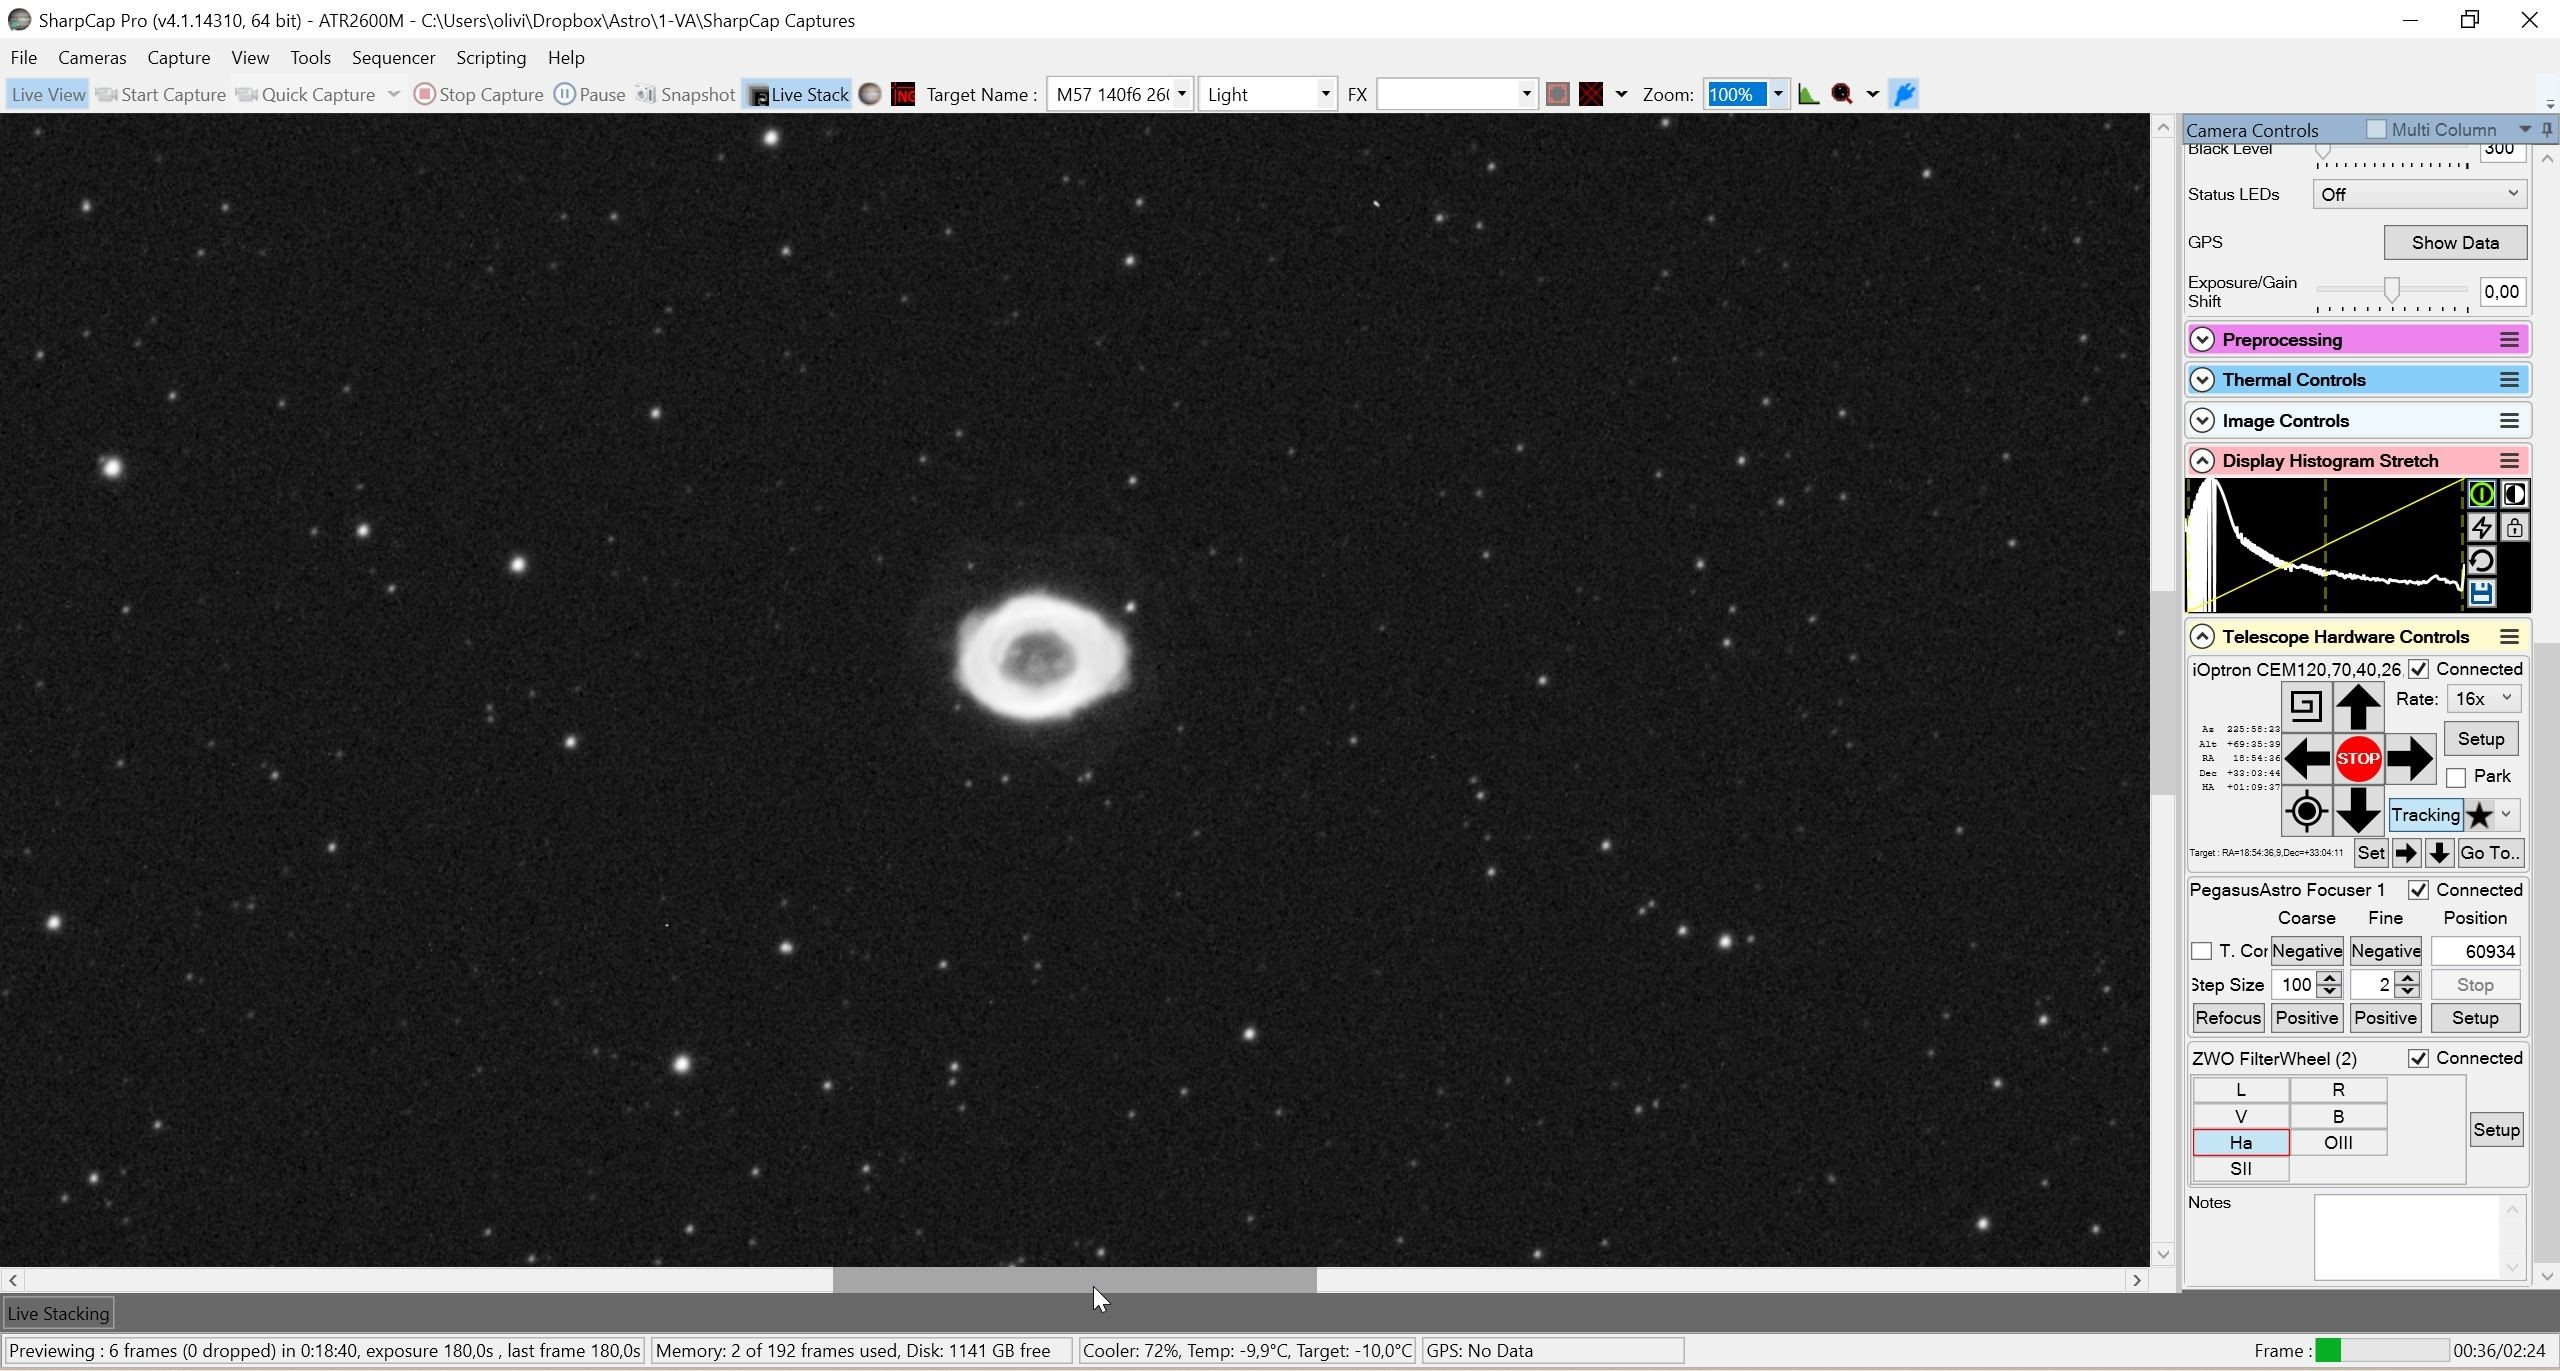Select the OIII filter button
2560x1371 pixels.
[x=2338, y=1143]
